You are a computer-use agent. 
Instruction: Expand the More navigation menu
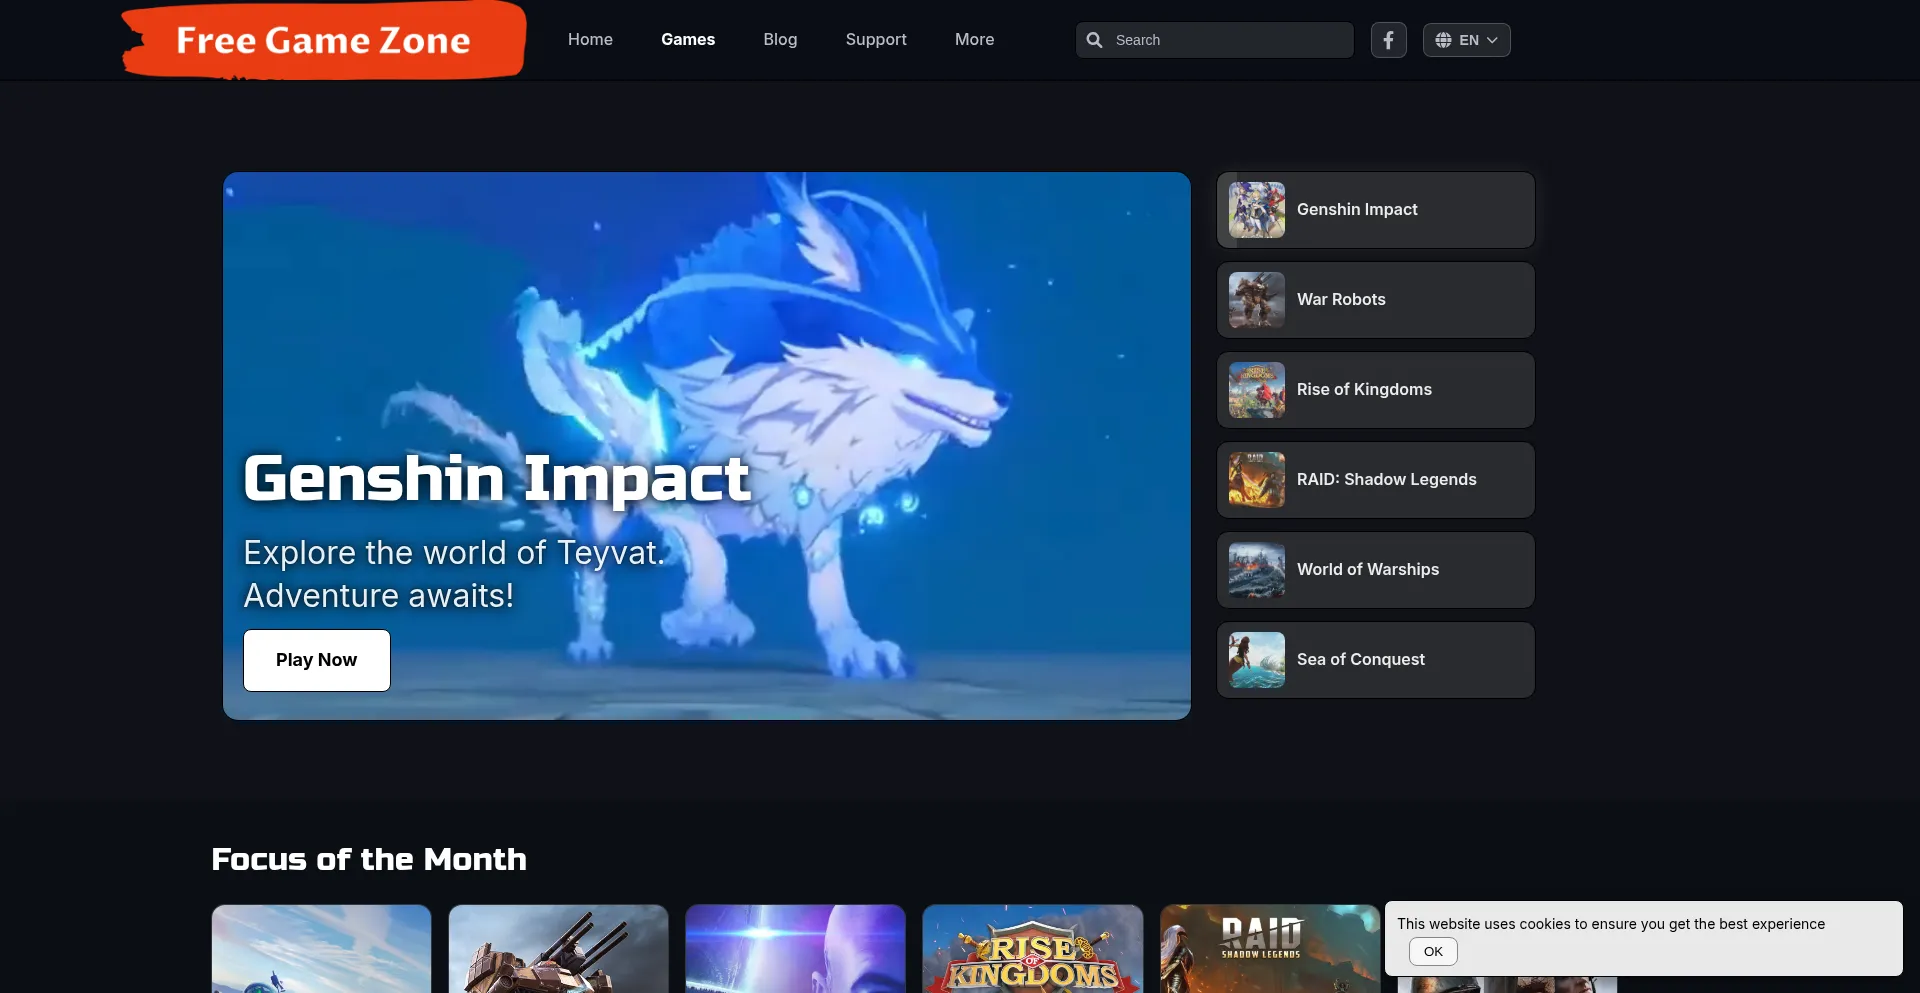(974, 40)
